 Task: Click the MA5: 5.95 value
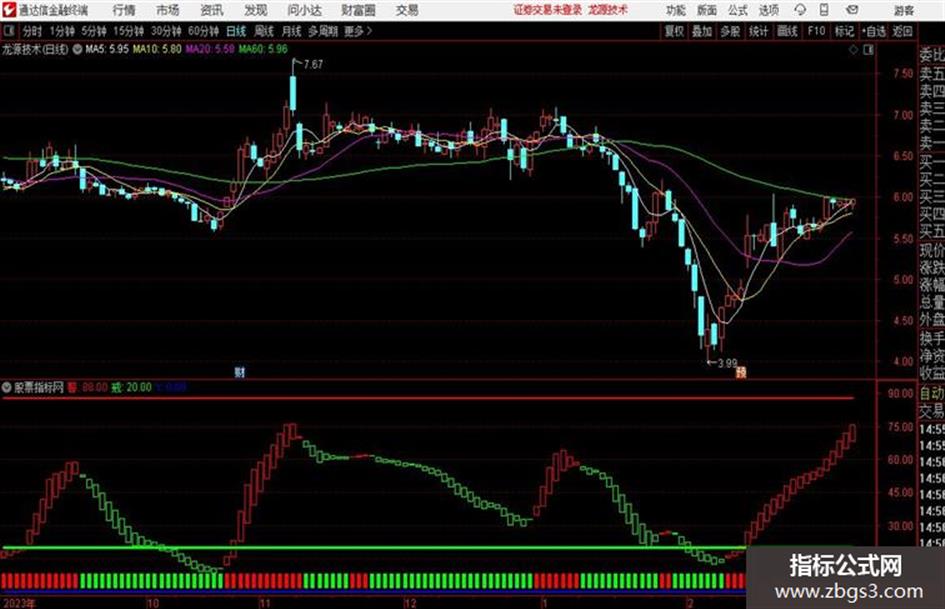pos(107,49)
